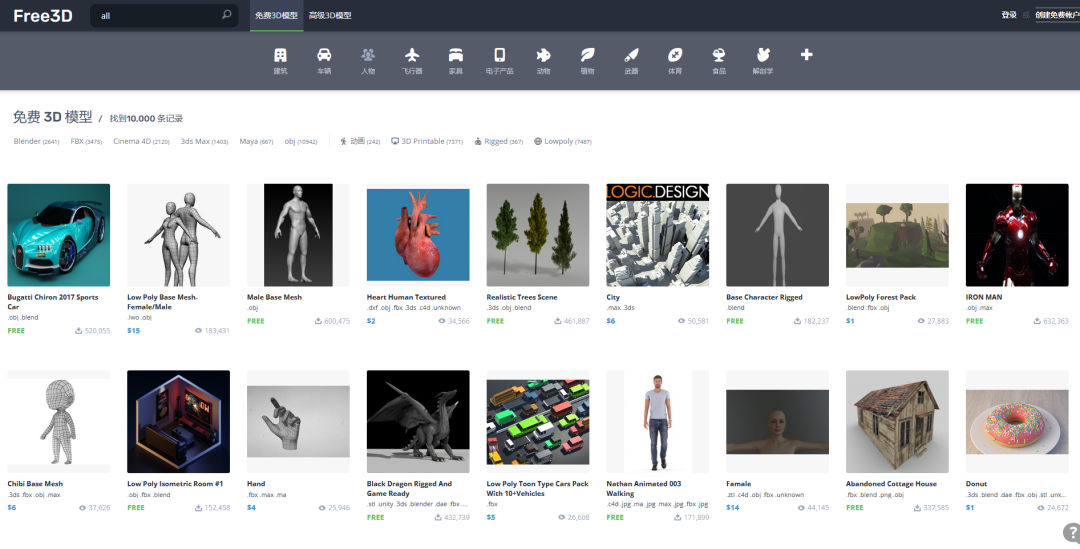Select the weapons (武器) category icon
Screen dimensions: 1080x549
[631, 55]
